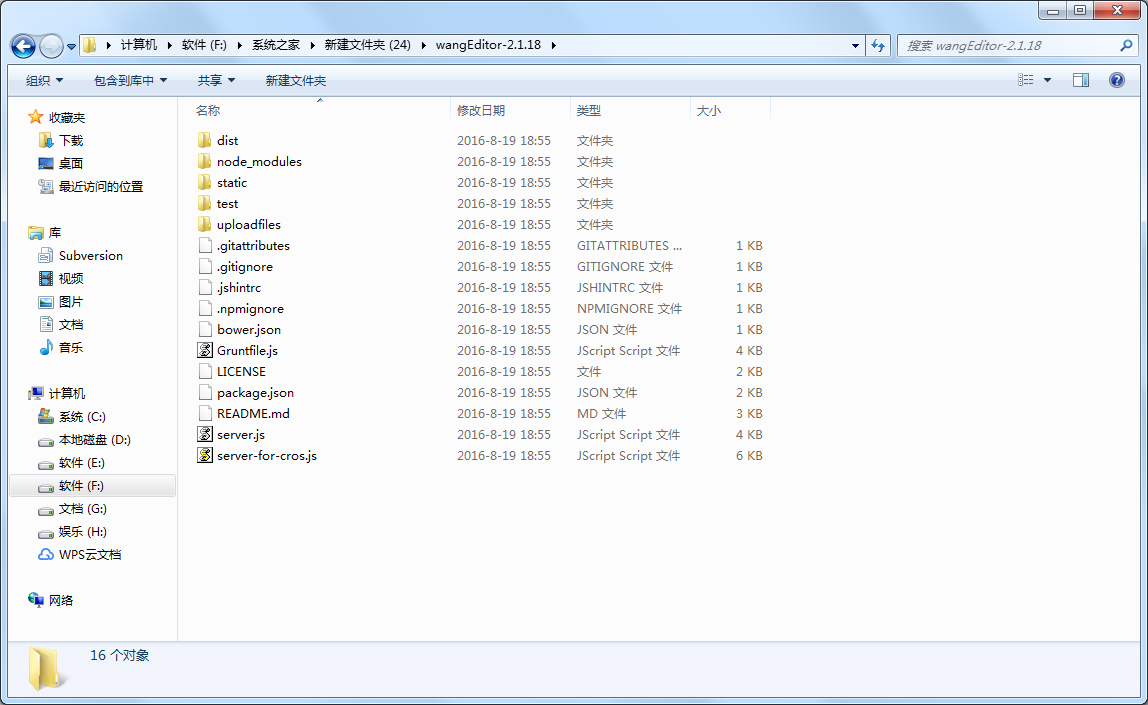The height and width of the screenshot is (705, 1148).
Task: Select the Gruntfile.js script file icon
Action: (205, 351)
